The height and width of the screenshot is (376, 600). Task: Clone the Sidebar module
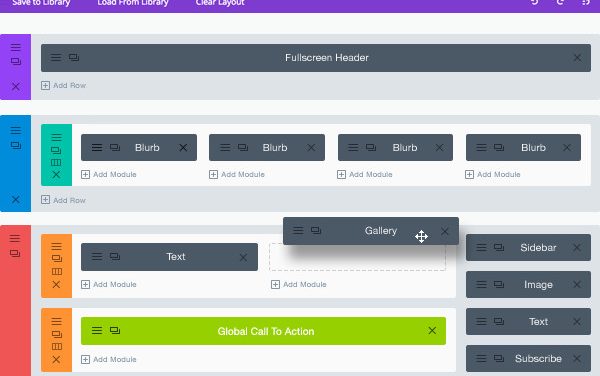(x=499, y=247)
